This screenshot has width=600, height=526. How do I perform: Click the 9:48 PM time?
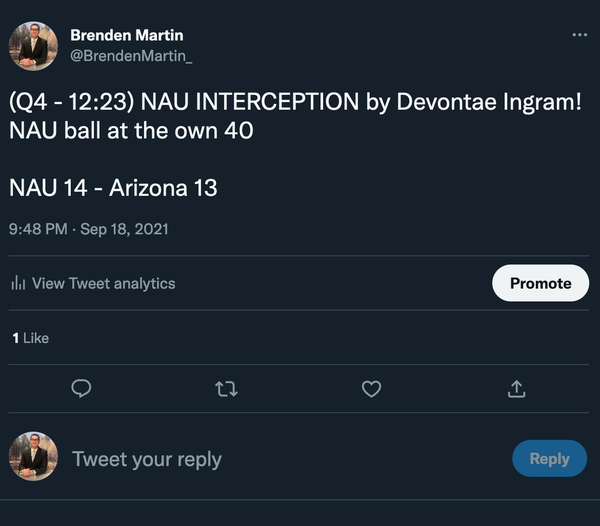pos(38,229)
